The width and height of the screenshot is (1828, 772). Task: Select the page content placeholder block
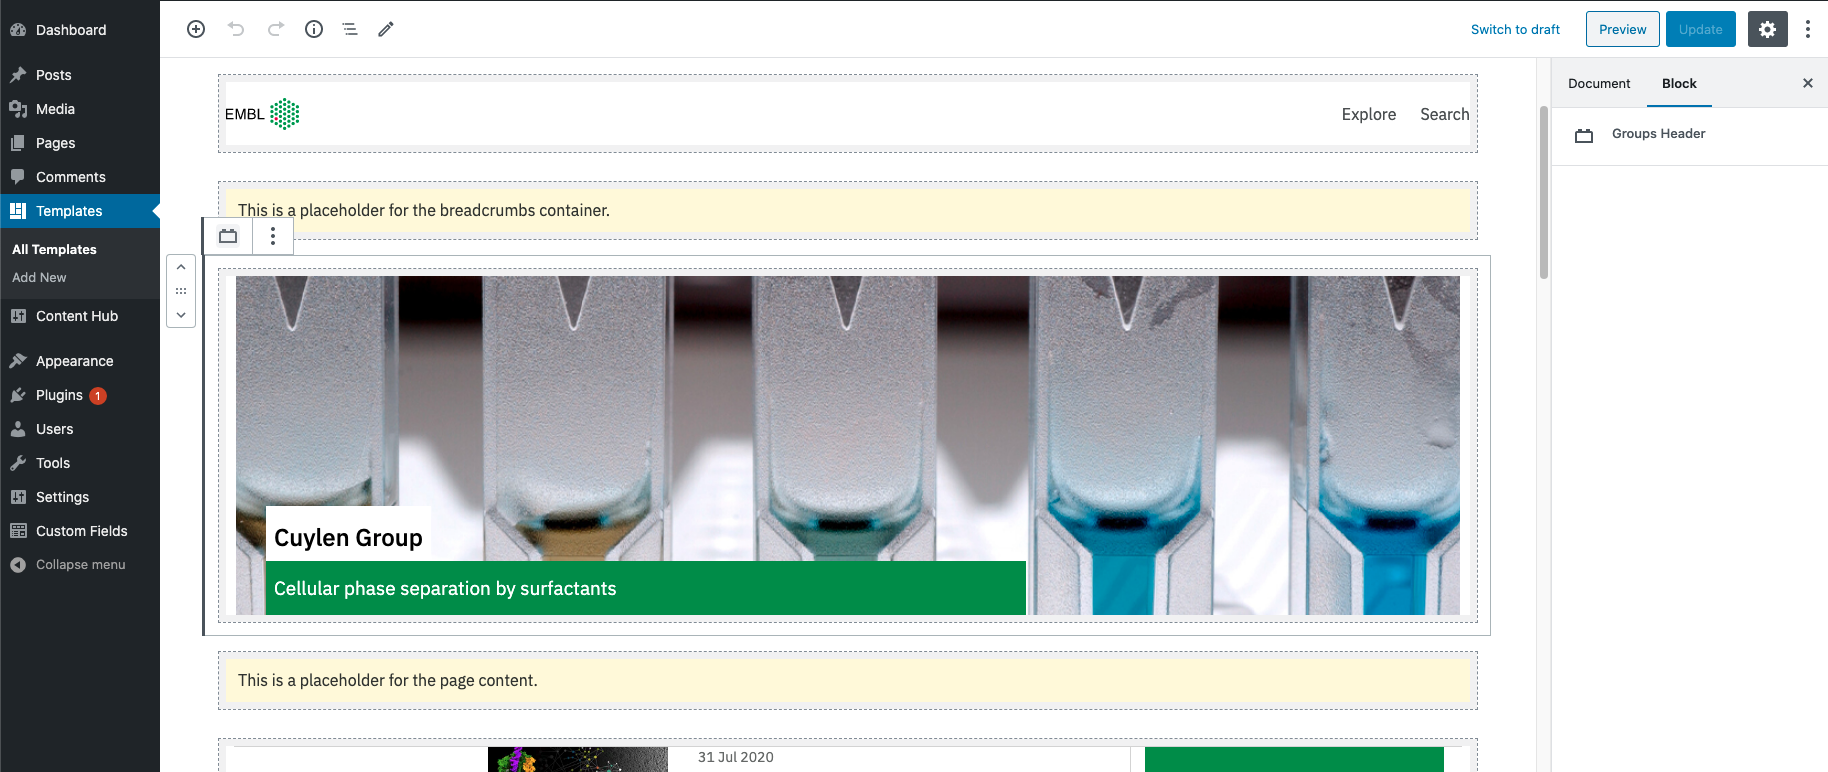(848, 680)
